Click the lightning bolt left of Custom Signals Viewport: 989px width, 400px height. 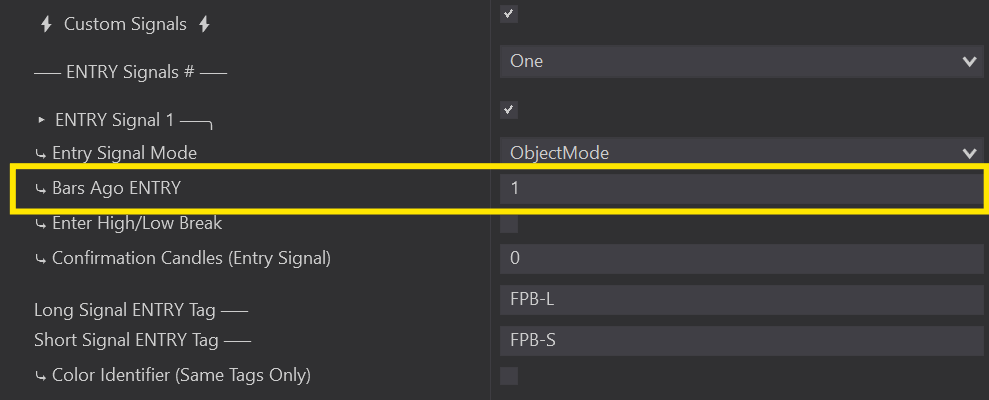(45, 24)
